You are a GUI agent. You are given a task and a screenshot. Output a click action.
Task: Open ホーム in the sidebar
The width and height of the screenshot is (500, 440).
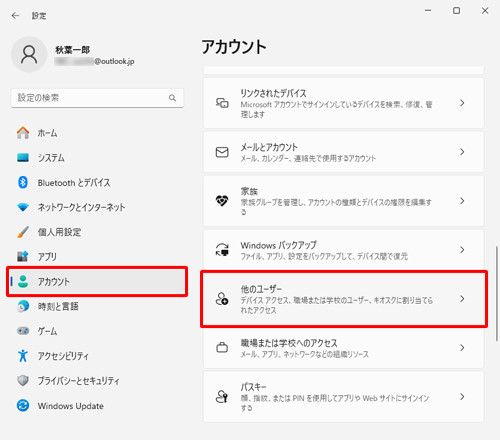pos(97,133)
